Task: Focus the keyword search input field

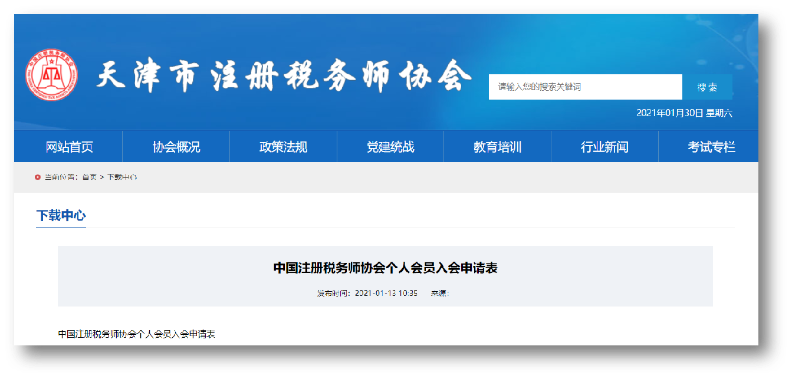Action: [585, 87]
